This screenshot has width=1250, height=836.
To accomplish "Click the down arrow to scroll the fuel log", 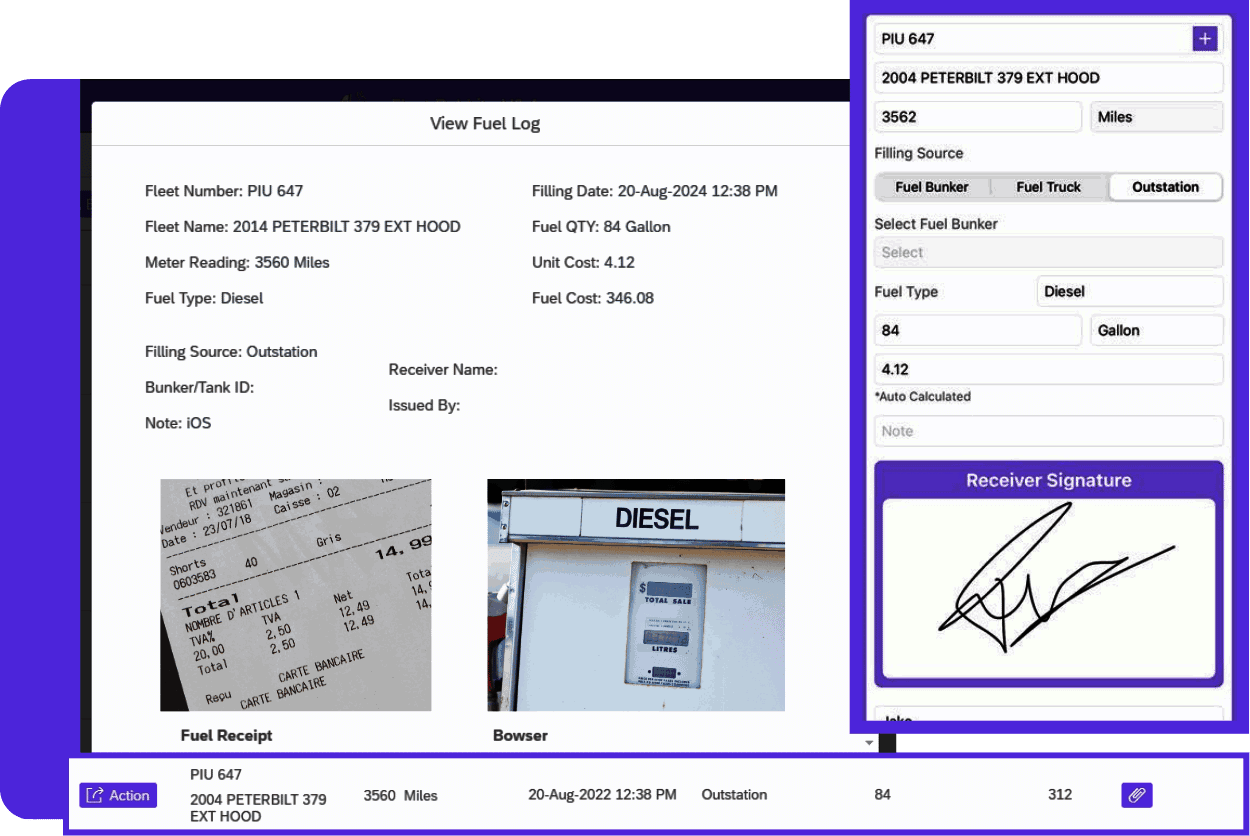I will click(x=866, y=742).
